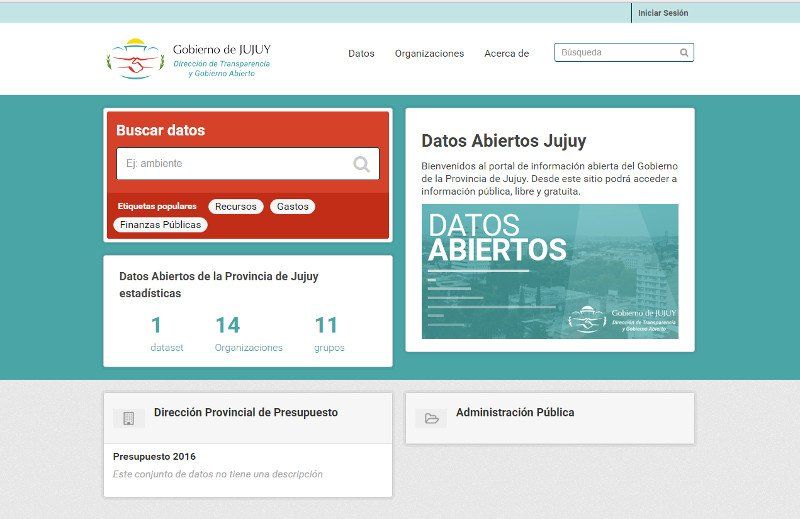Open the Presupuesto 2016 dataset link
The height and width of the screenshot is (519, 800).
click(x=154, y=457)
